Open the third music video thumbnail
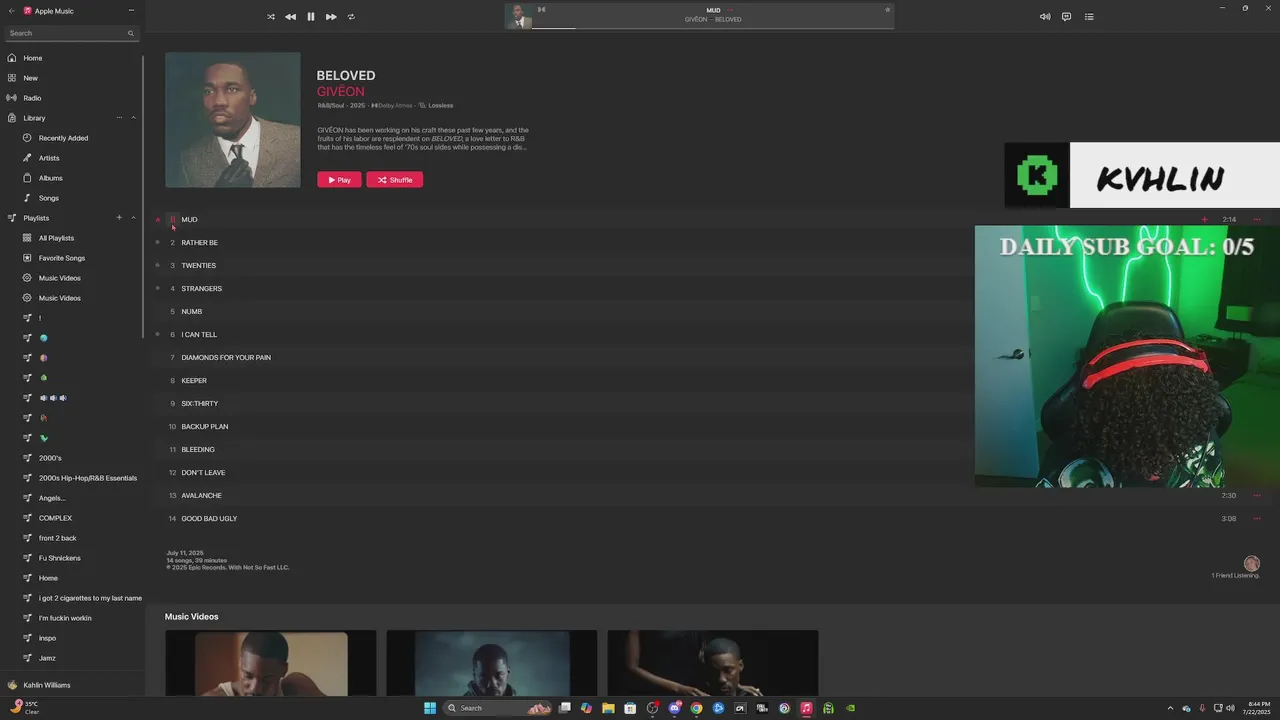 click(x=712, y=662)
